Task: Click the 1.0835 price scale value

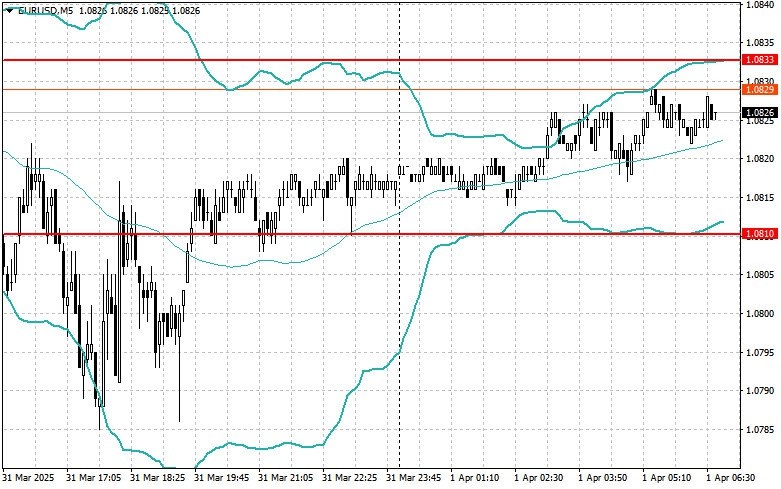Action: pos(760,43)
